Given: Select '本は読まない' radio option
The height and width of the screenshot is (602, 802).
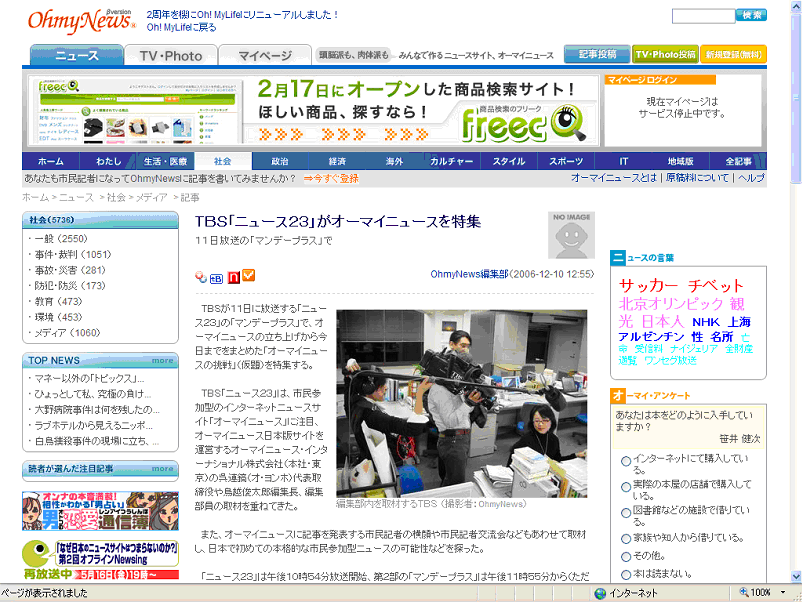Looking at the screenshot, I should (x=626, y=574).
